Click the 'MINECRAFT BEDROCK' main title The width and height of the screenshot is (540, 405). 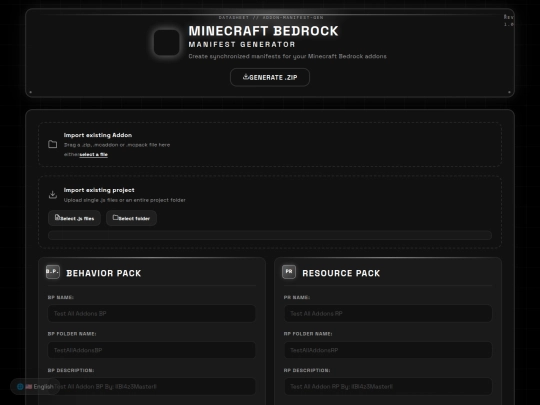click(263, 31)
